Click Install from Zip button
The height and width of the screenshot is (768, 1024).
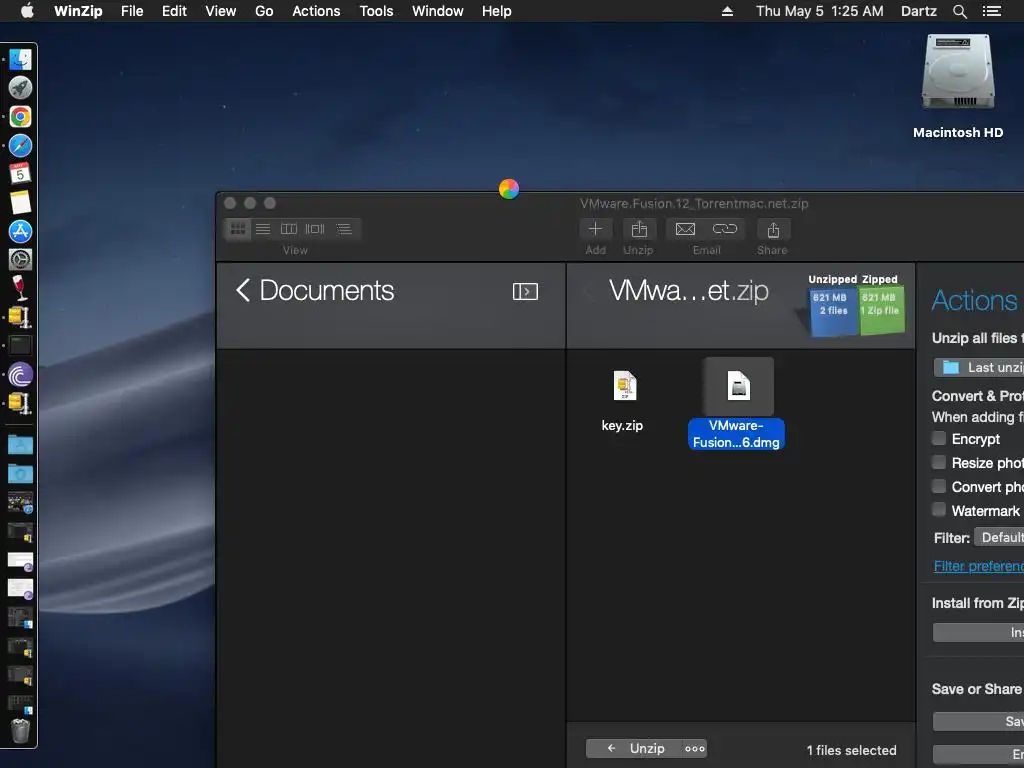978,632
